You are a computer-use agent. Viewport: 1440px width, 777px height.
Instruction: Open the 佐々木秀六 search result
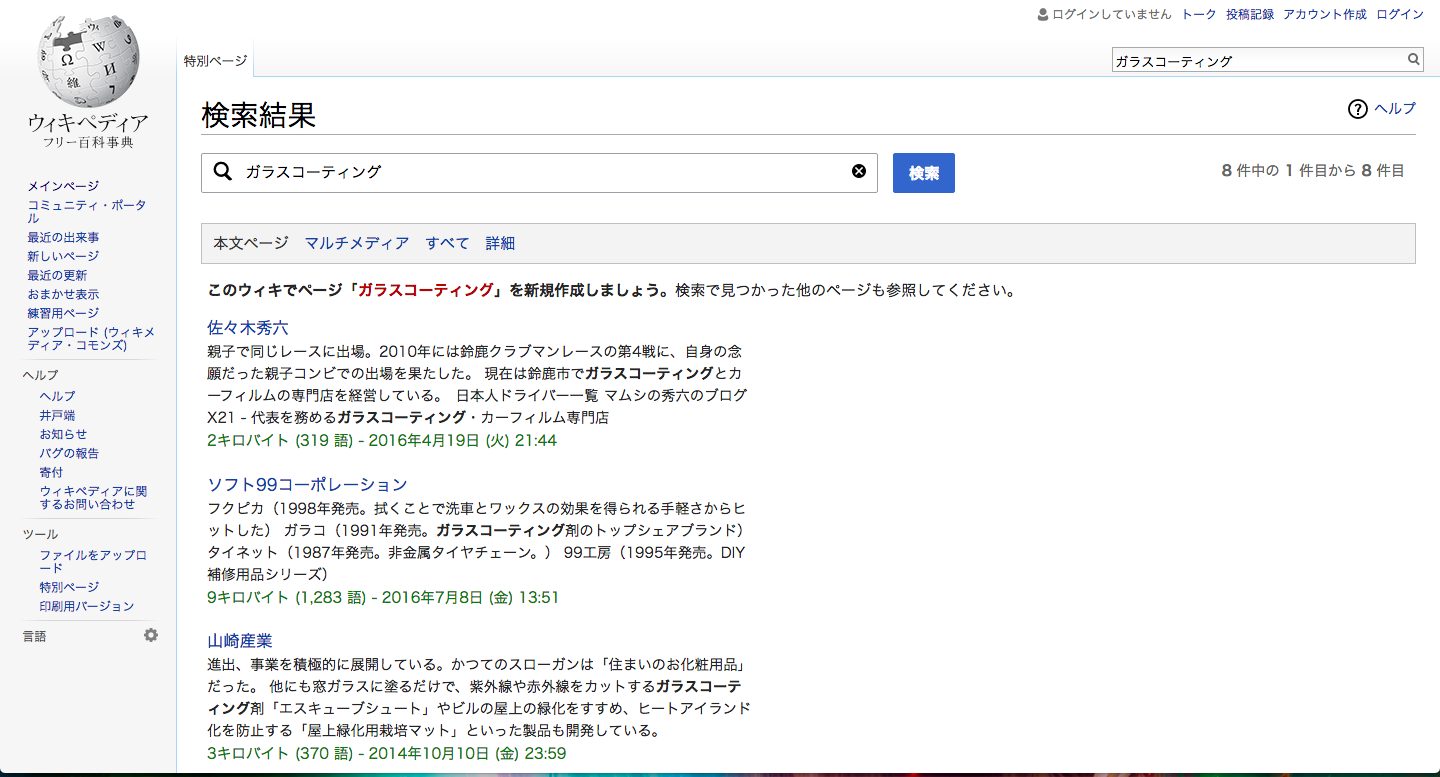[248, 328]
